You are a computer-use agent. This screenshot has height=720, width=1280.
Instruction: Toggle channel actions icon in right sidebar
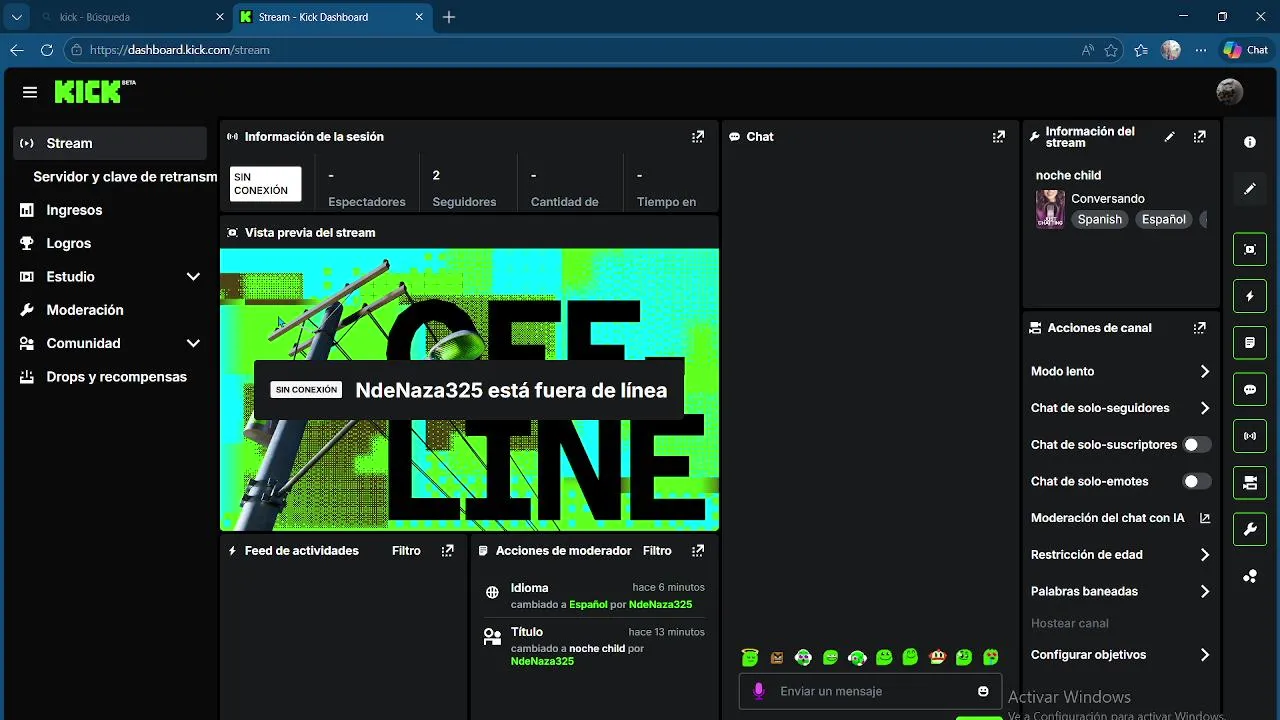(x=1250, y=483)
